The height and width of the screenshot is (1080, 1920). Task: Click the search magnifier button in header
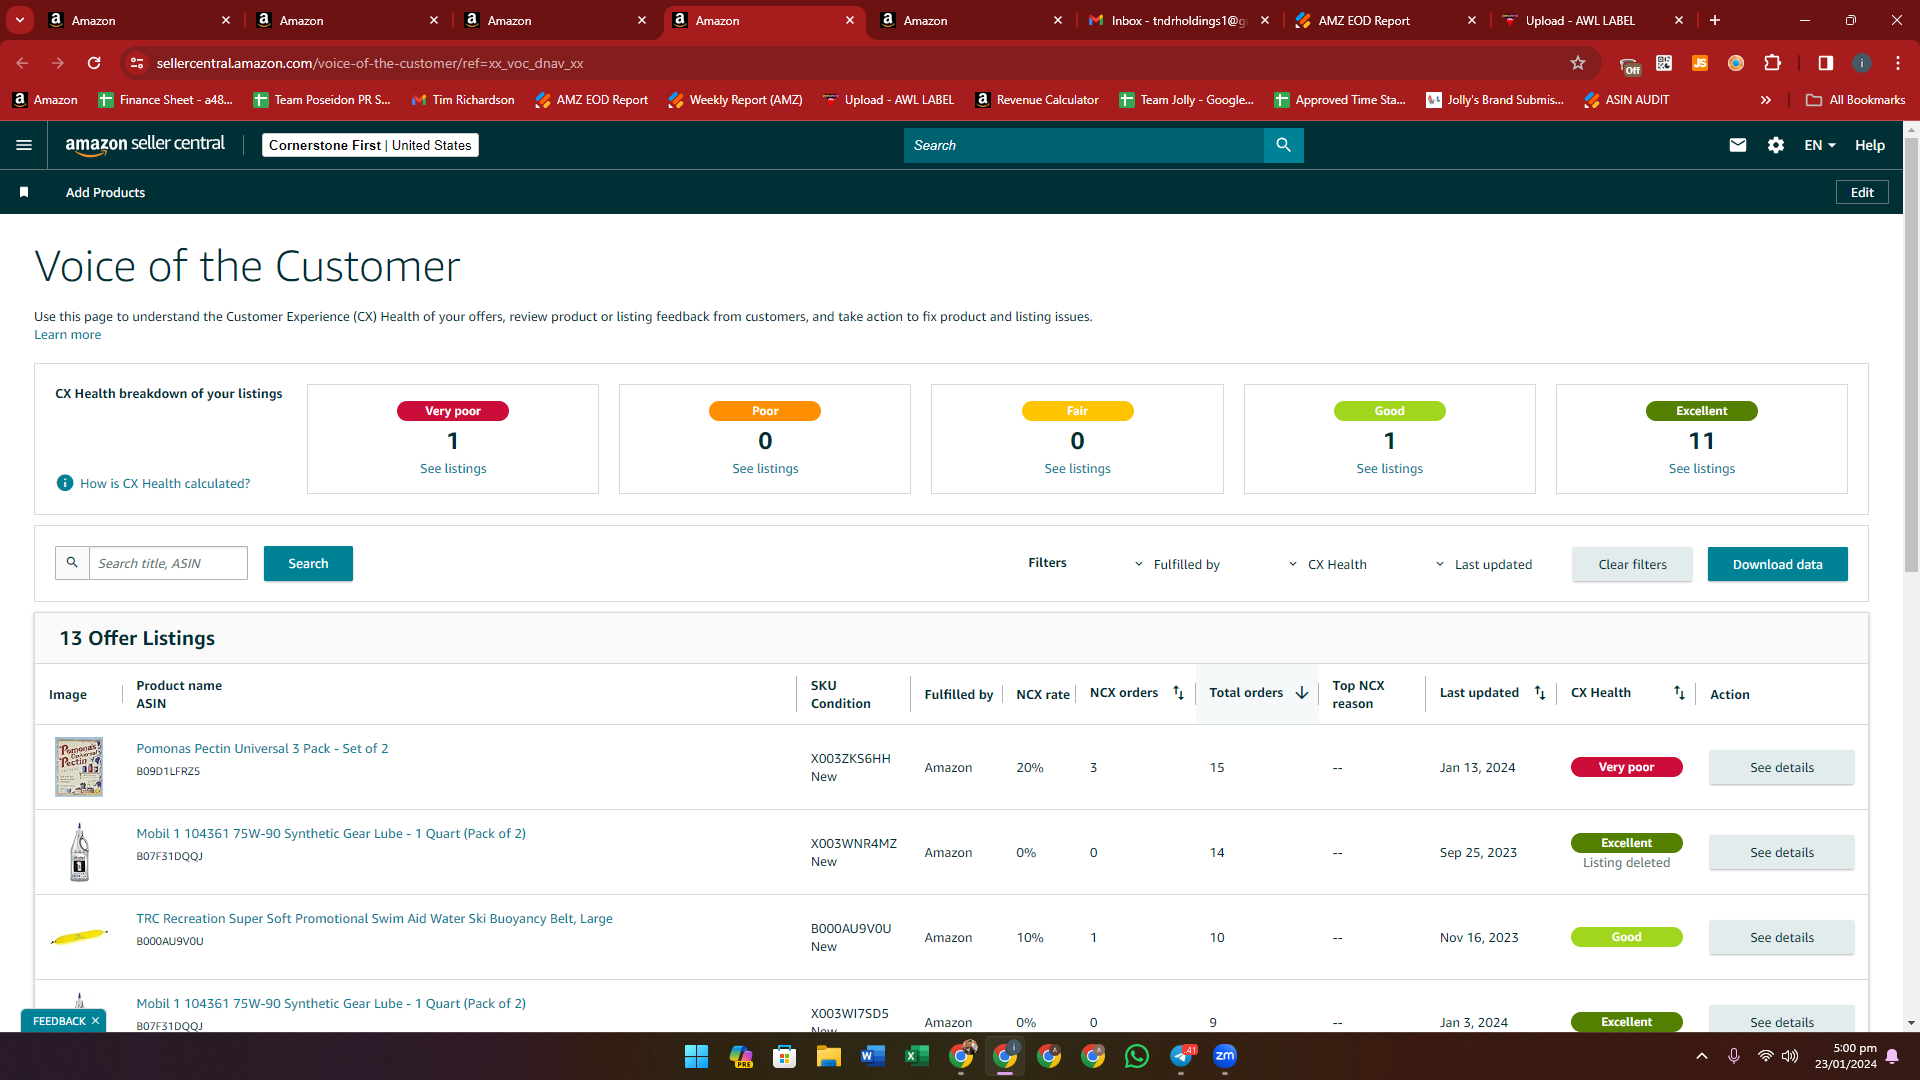1283,145
